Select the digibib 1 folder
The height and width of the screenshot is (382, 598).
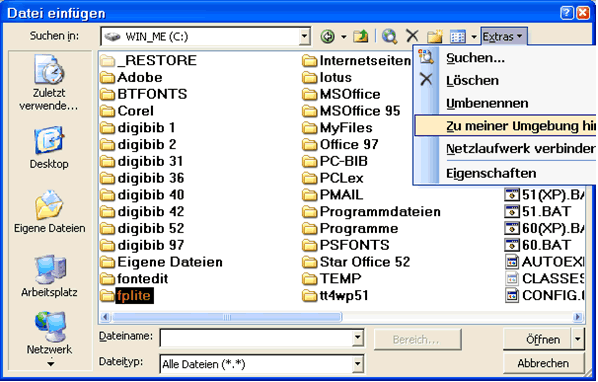pos(138,128)
